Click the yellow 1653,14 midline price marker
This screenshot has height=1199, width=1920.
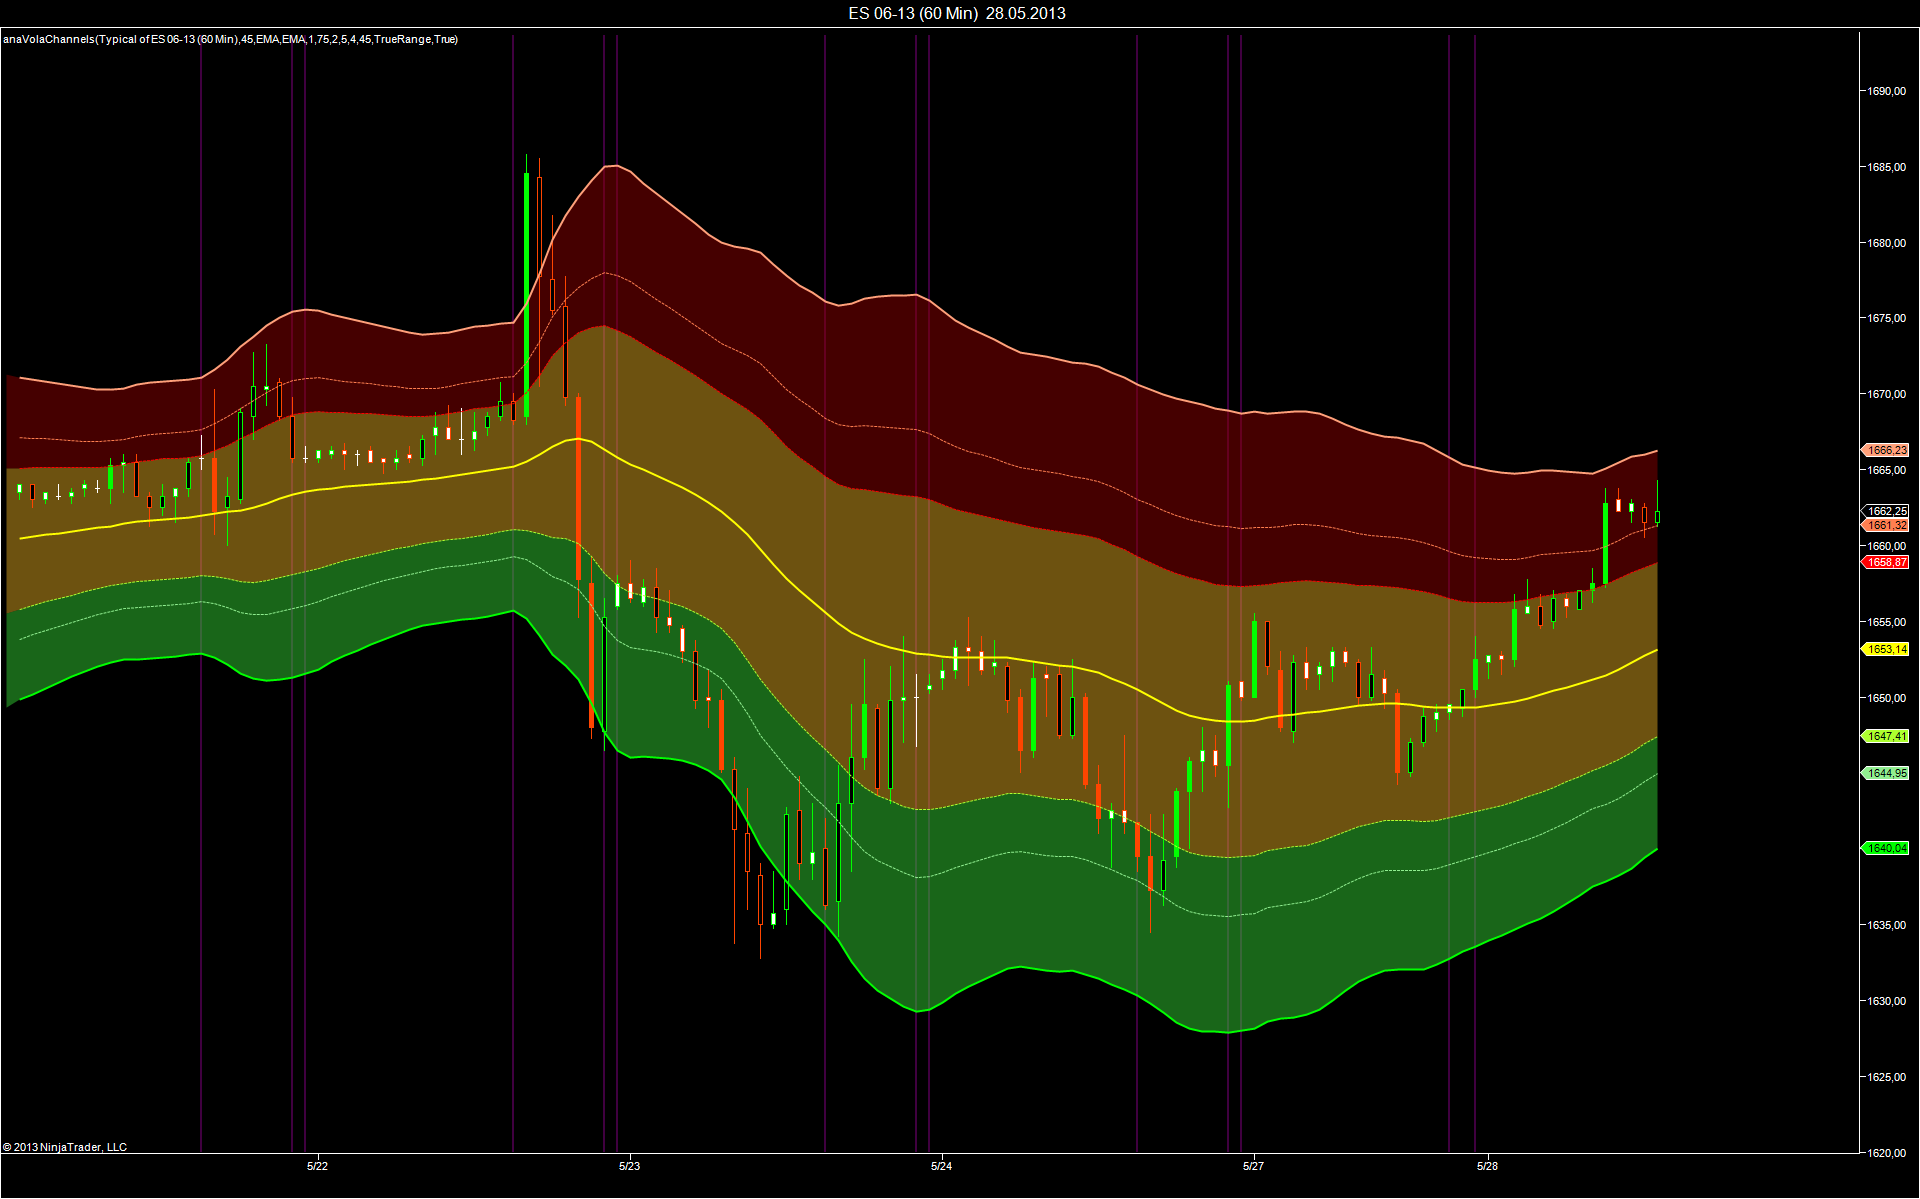pos(1885,649)
